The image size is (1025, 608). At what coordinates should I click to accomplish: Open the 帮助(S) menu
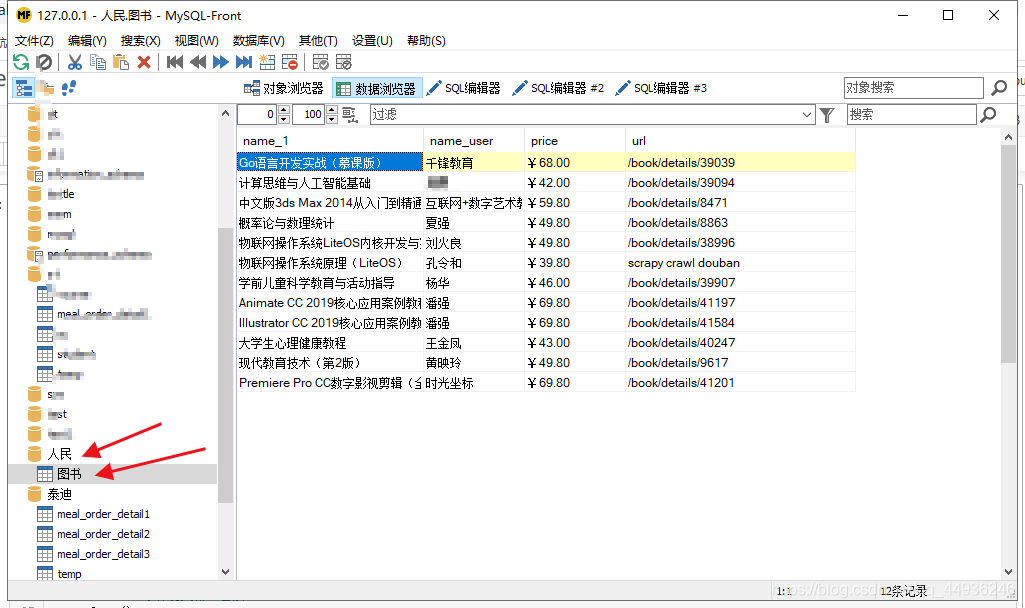(x=426, y=41)
